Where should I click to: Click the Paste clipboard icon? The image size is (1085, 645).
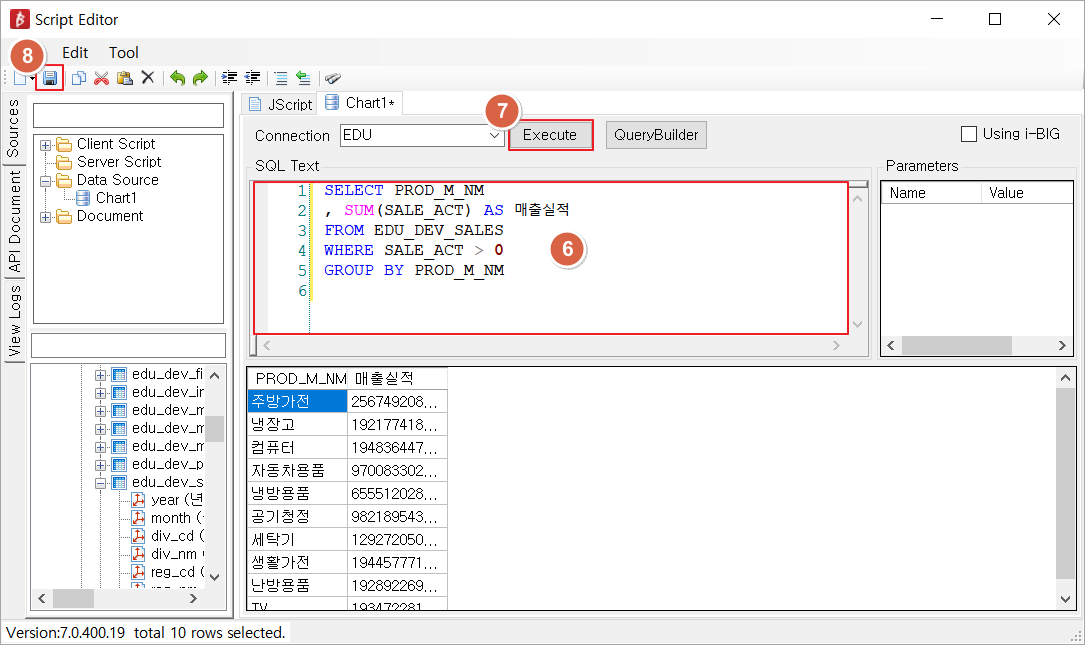coord(124,78)
